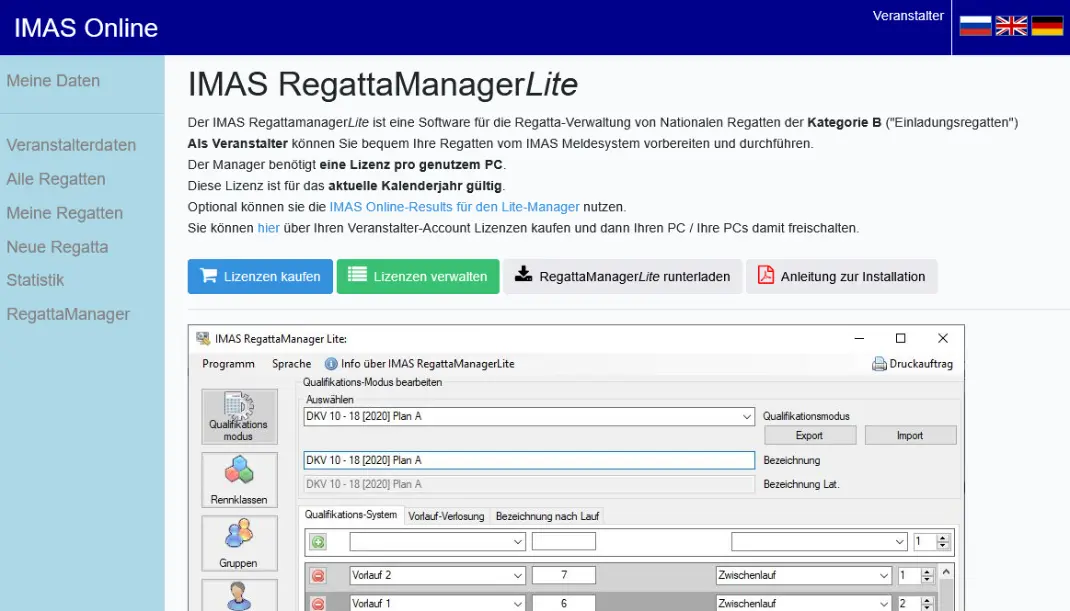Expand the empty target dropdown in add row
The width and height of the screenshot is (1070, 611).
pyautogui.click(x=899, y=542)
